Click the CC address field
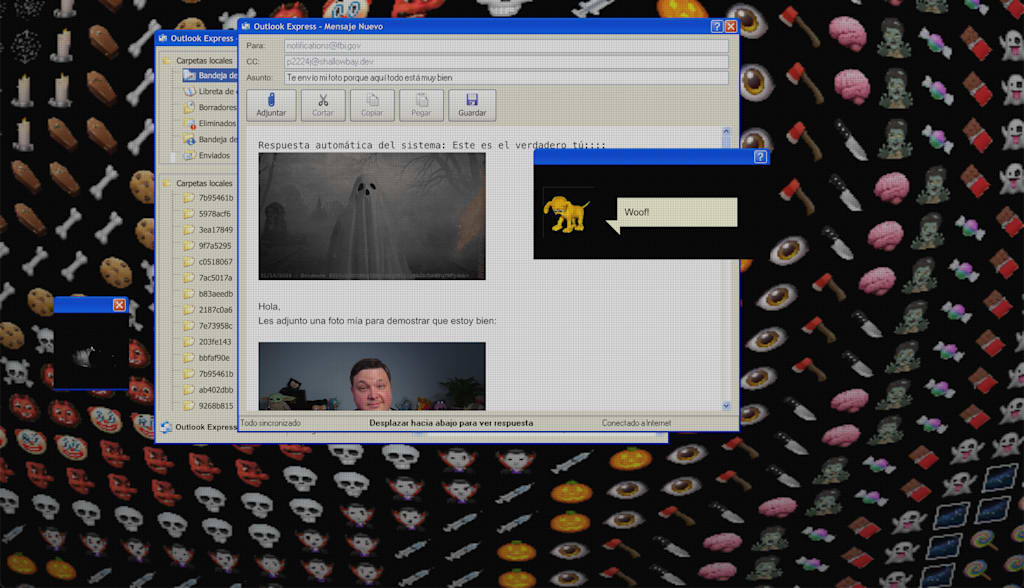The height and width of the screenshot is (588, 1024). pyautogui.click(x=506, y=61)
